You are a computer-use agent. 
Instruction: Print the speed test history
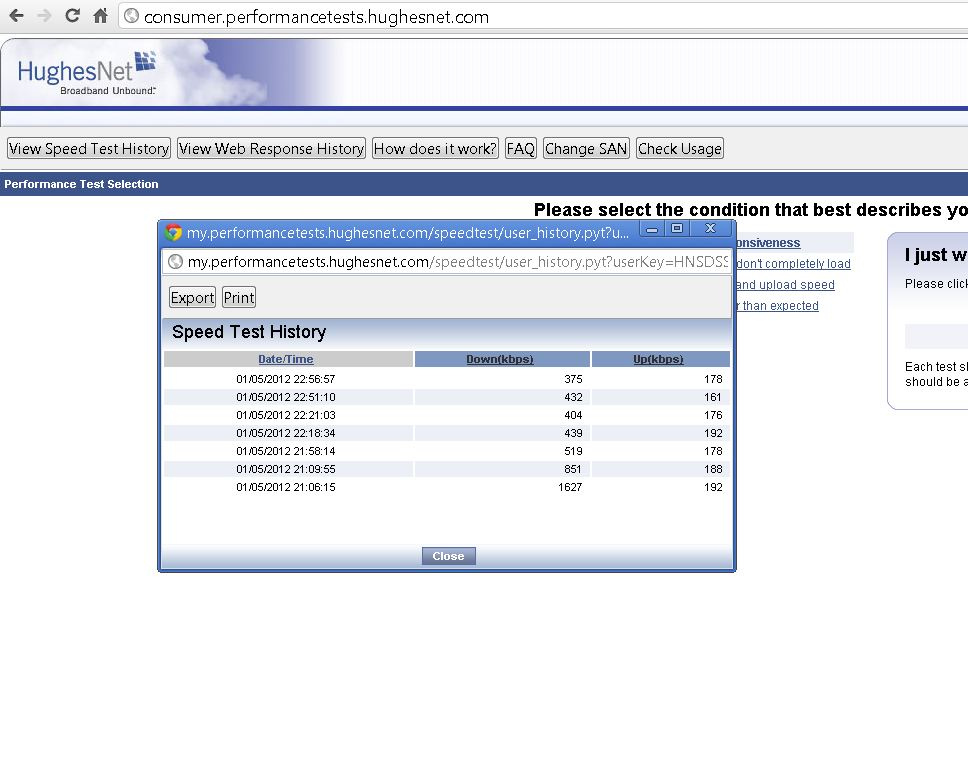239,298
